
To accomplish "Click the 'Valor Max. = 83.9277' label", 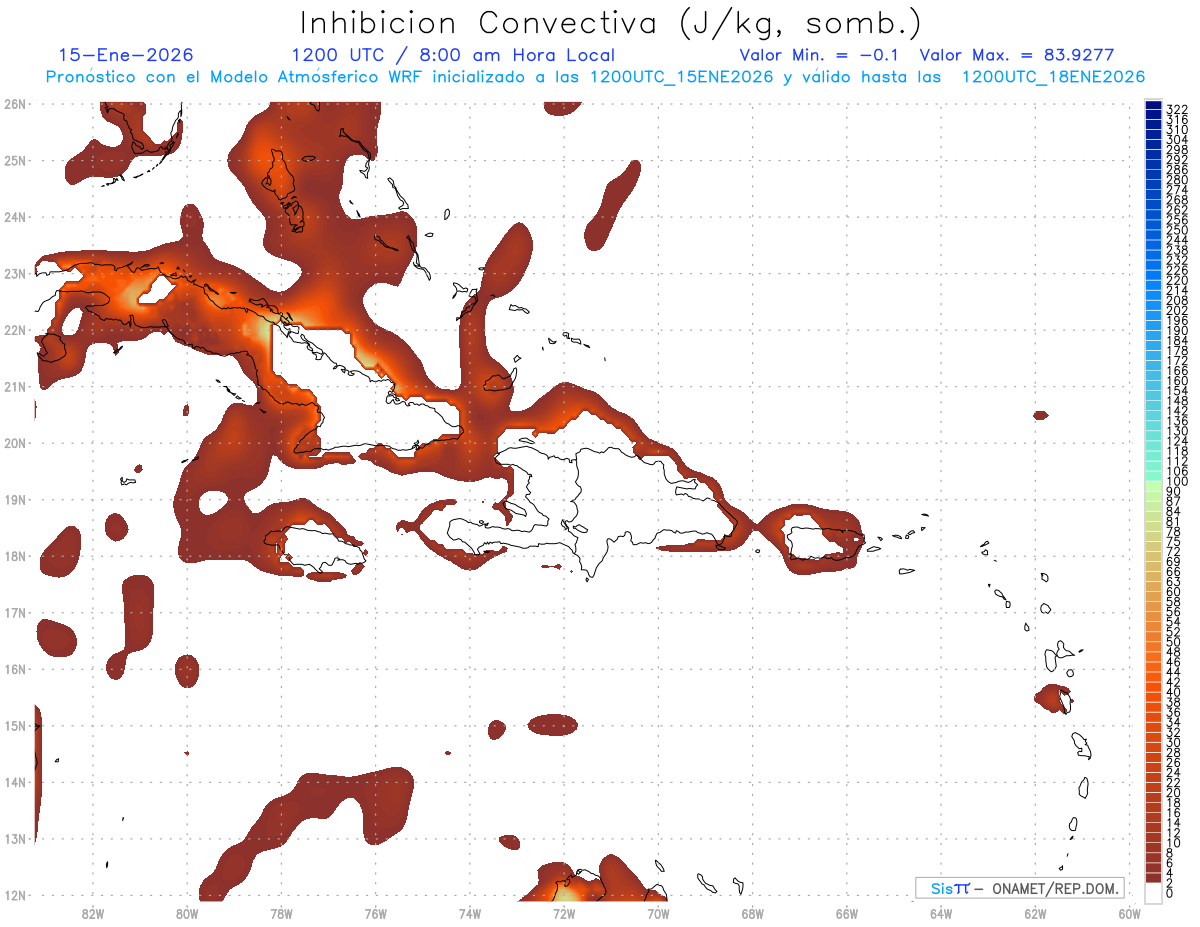I will [x=1017, y=55].
